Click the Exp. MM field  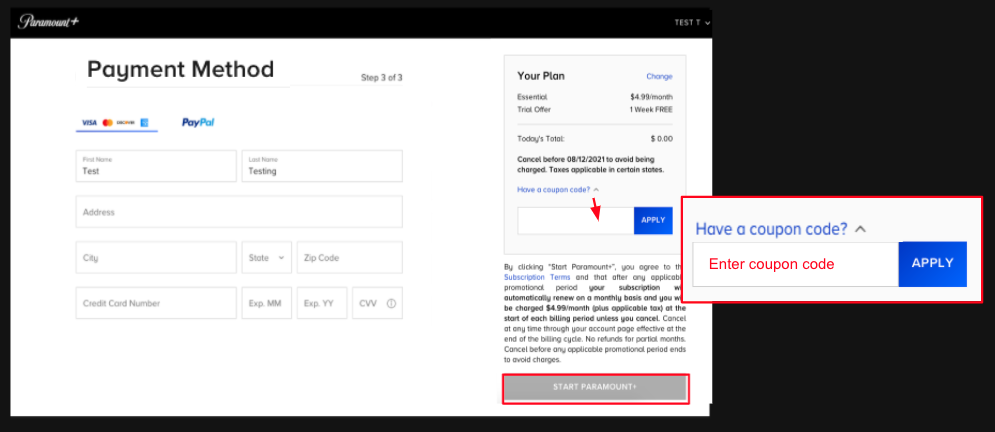click(x=267, y=303)
